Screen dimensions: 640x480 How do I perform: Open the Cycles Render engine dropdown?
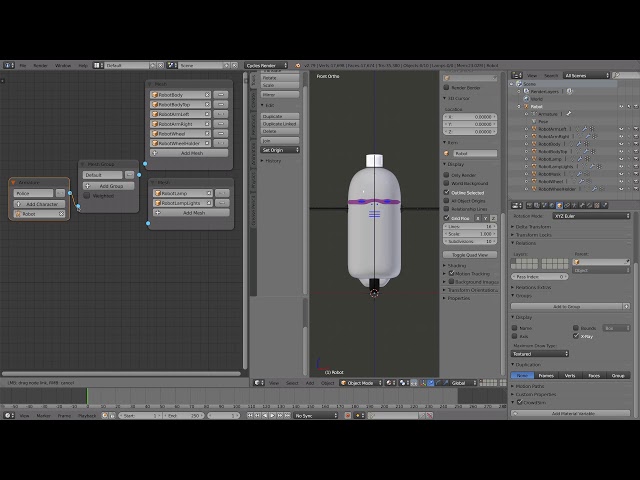(266, 65)
